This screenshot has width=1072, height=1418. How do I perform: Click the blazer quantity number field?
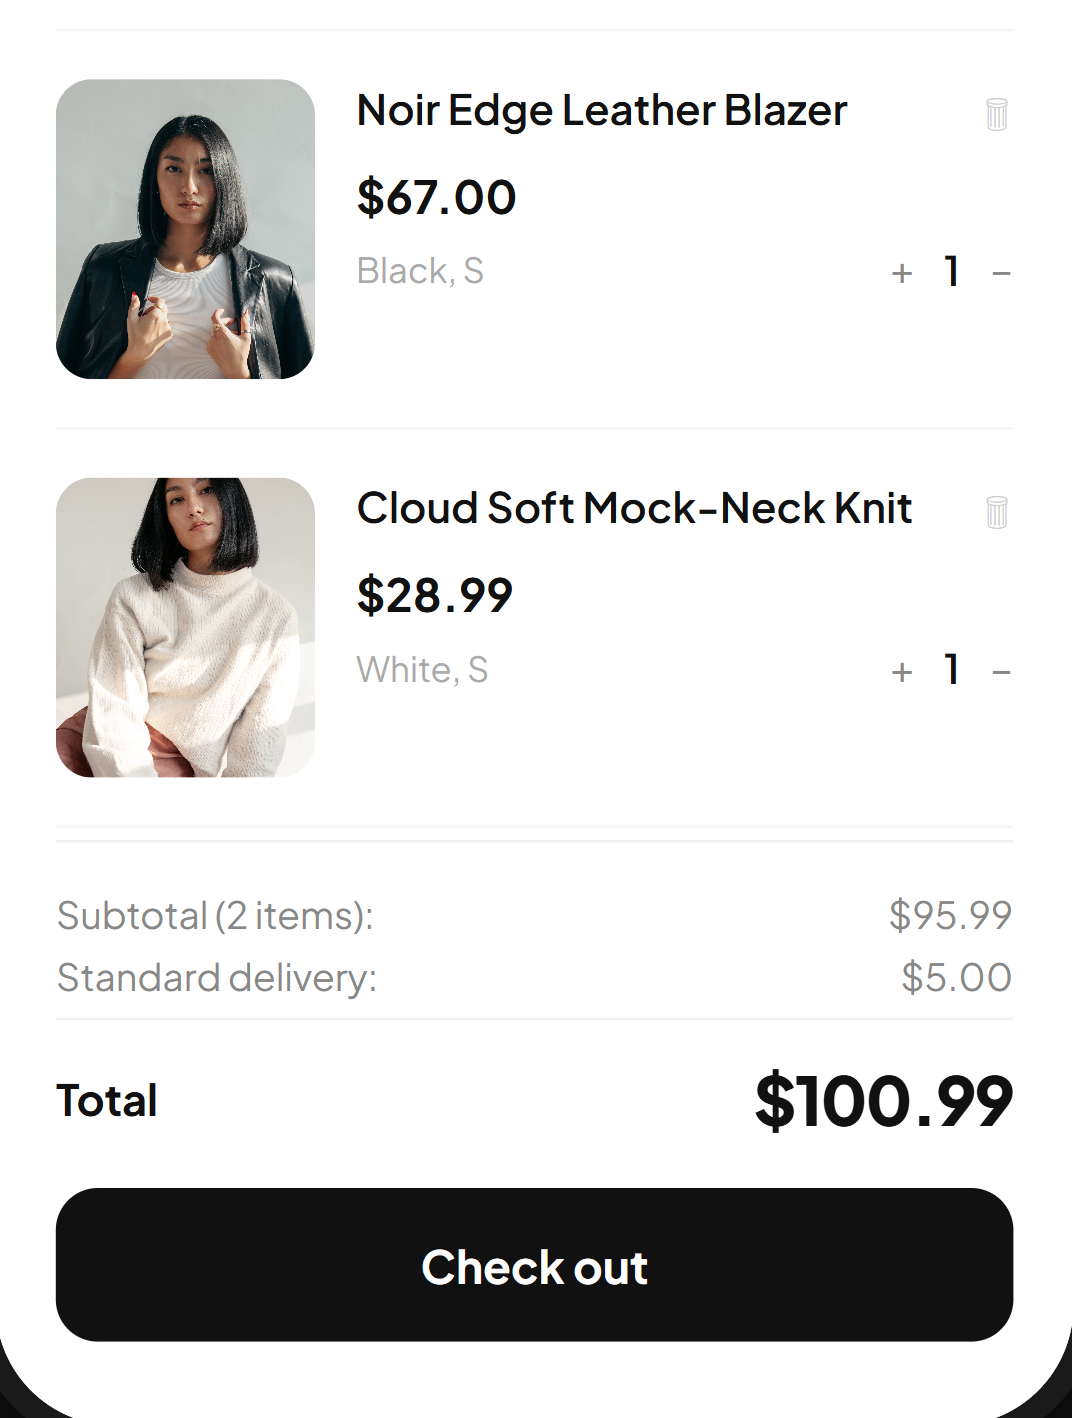click(x=950, y=272)
